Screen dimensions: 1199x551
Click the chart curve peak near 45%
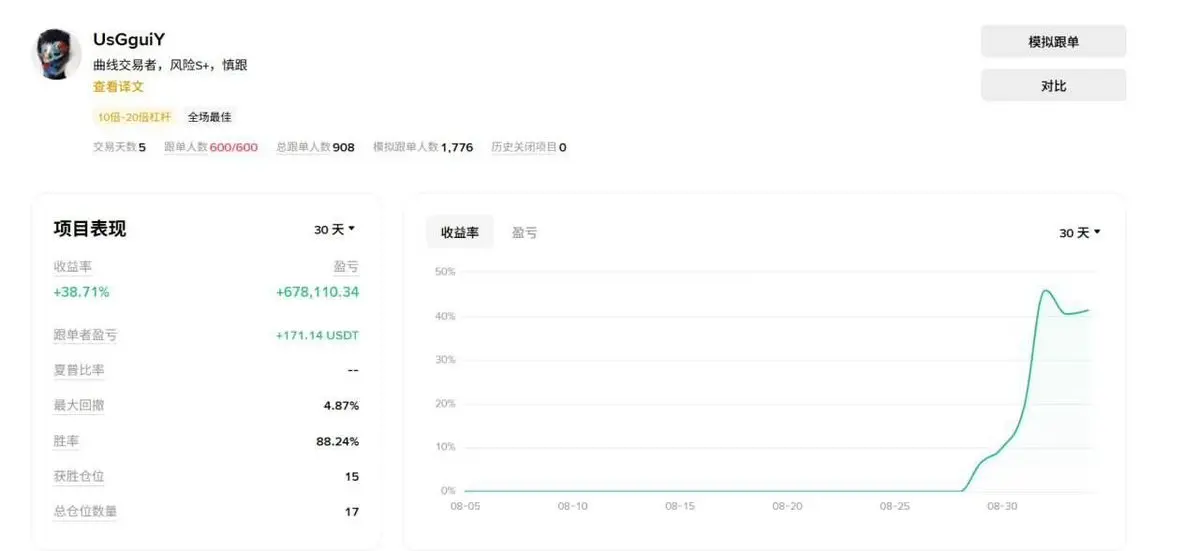(x=1045, y=290)
